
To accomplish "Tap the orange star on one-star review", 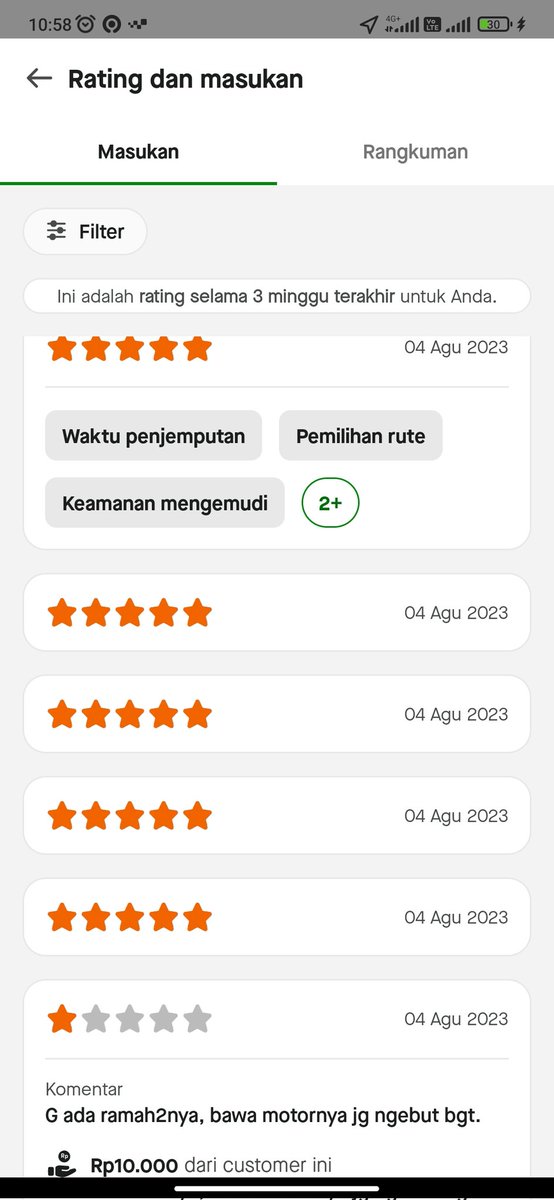I will point(62,1019).
